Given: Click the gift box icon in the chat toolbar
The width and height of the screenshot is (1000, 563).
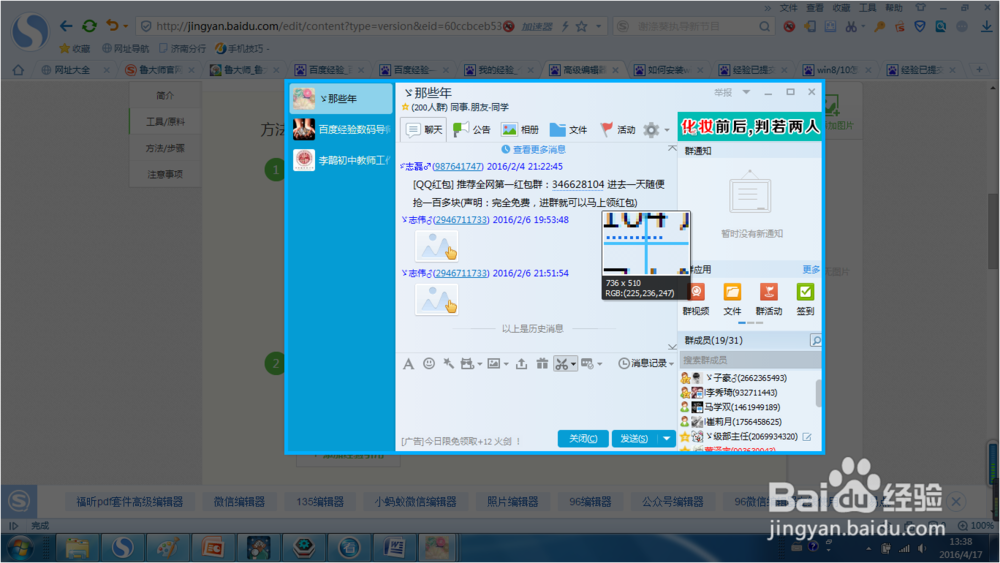Looking at the screenshot, I should pos(542,363).
